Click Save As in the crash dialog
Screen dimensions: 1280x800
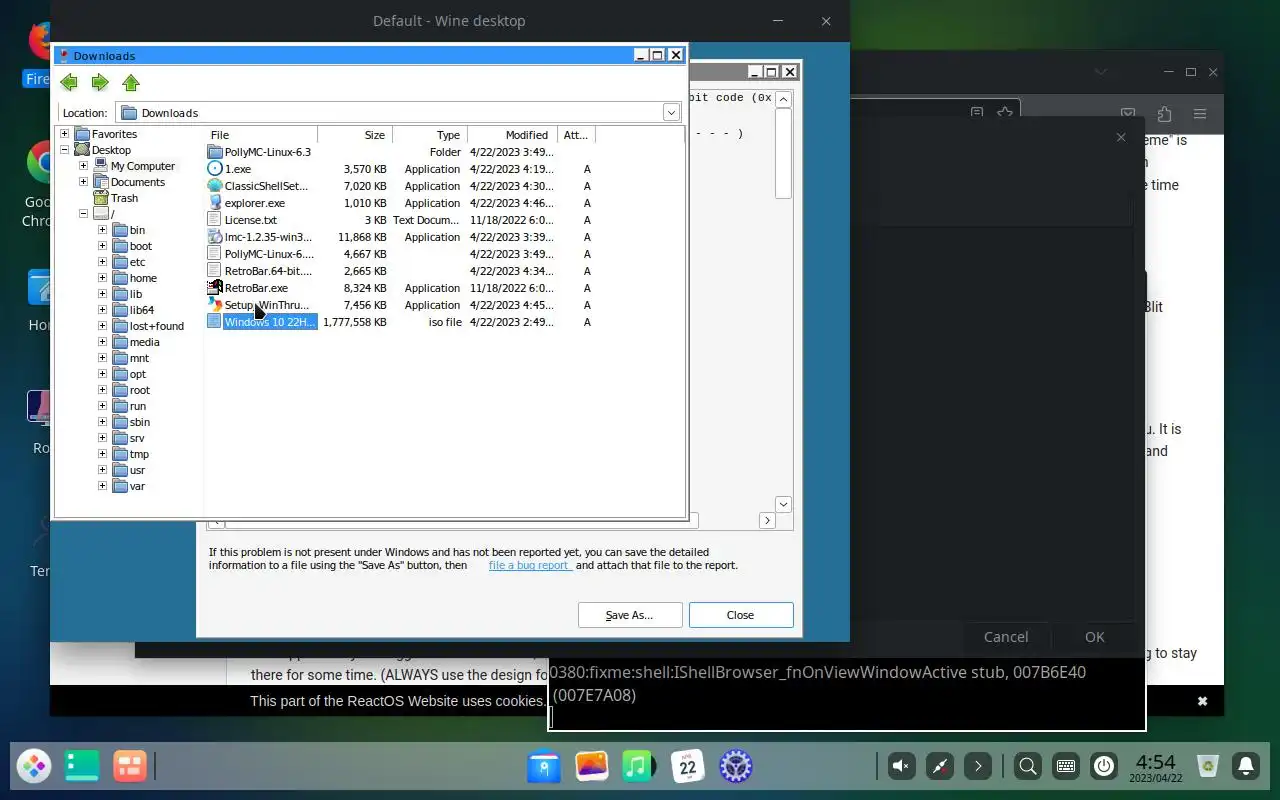tap(630, 615)
